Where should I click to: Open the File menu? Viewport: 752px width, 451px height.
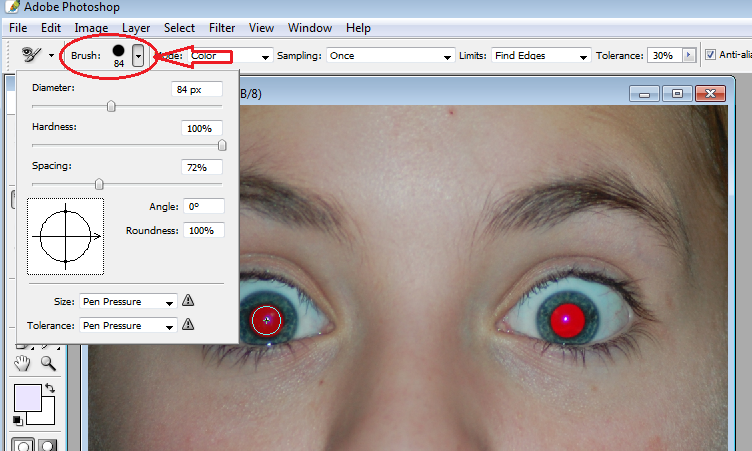coord(18,28)
